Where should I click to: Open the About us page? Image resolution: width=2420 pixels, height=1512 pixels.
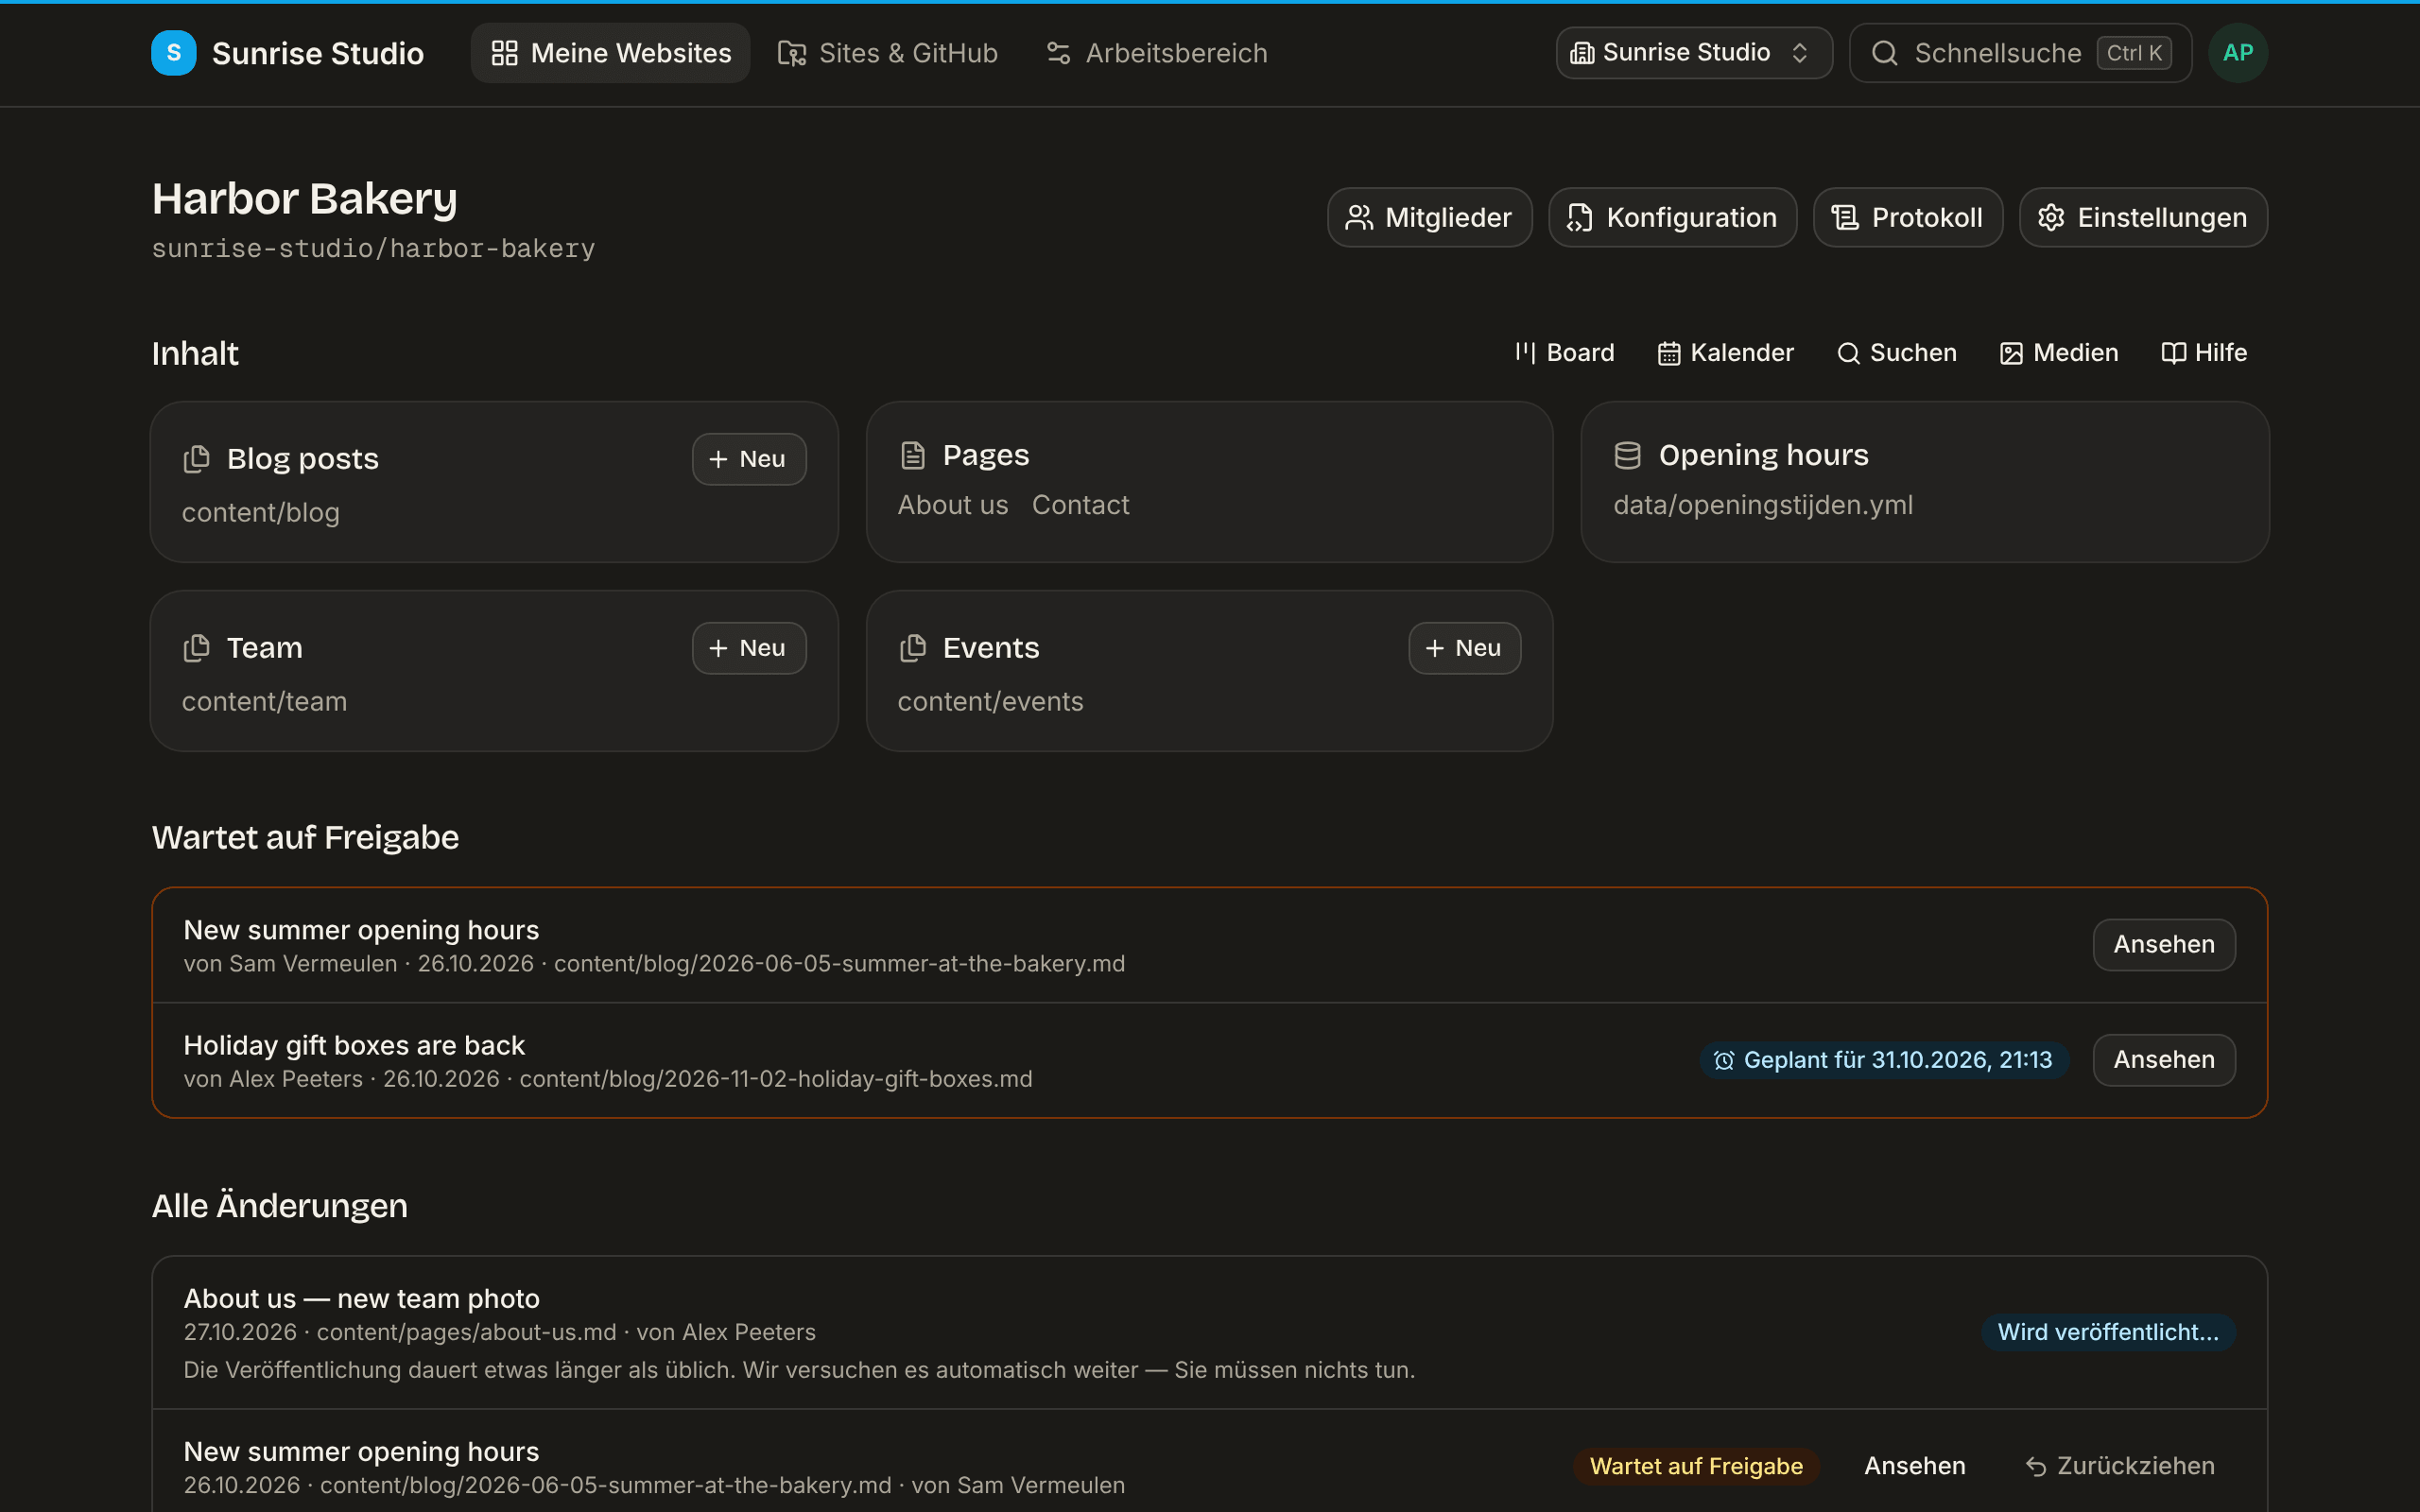point(953,505)
